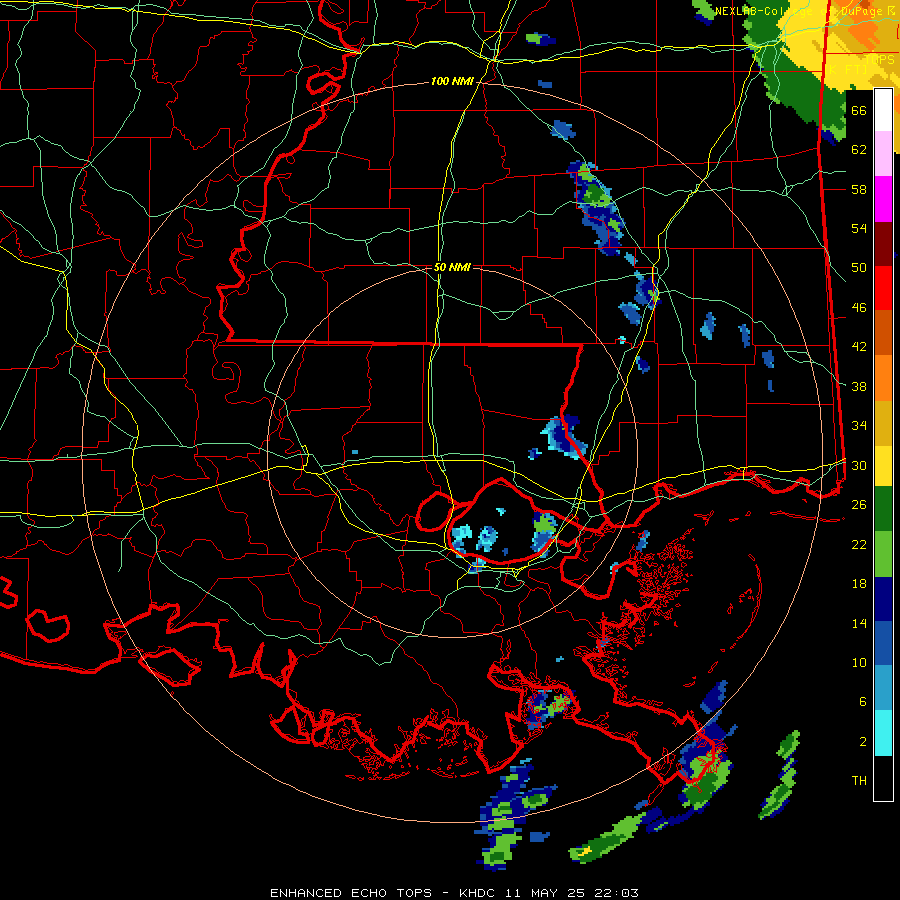
Task: Click the gold legend swatch below 38
Action: click(883, 422)
